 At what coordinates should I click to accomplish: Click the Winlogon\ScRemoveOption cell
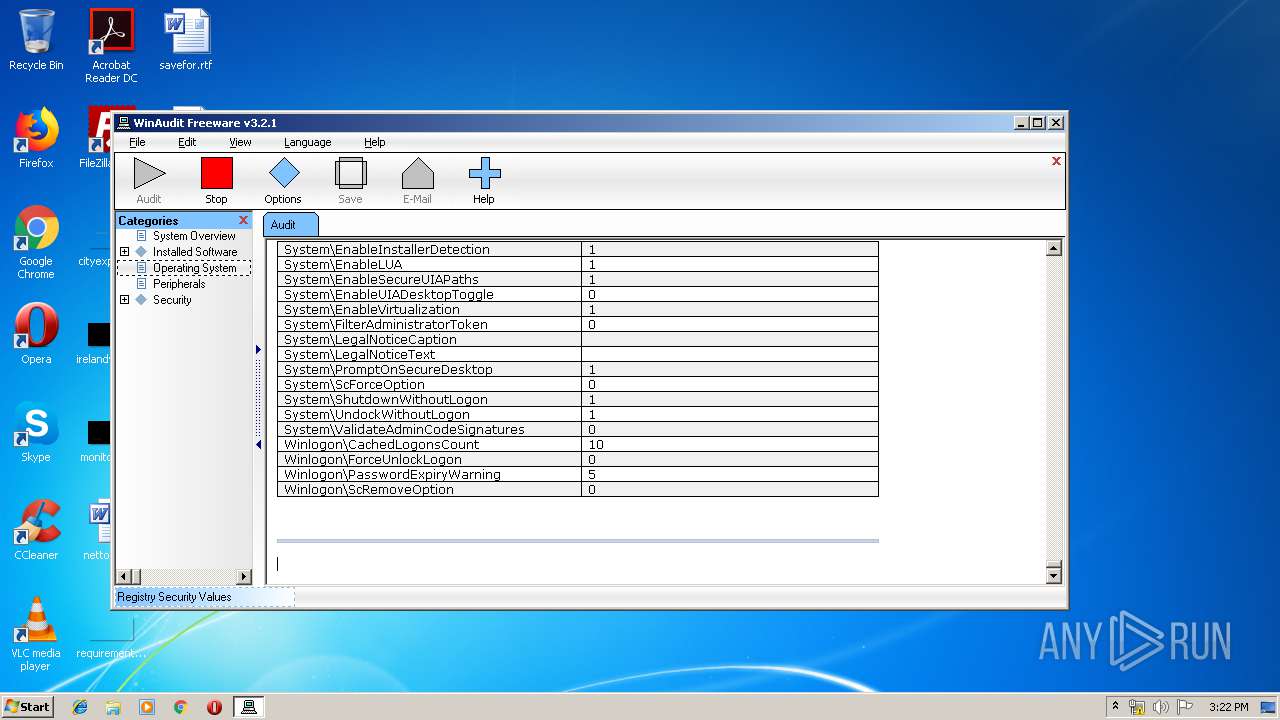click(430, 489)
